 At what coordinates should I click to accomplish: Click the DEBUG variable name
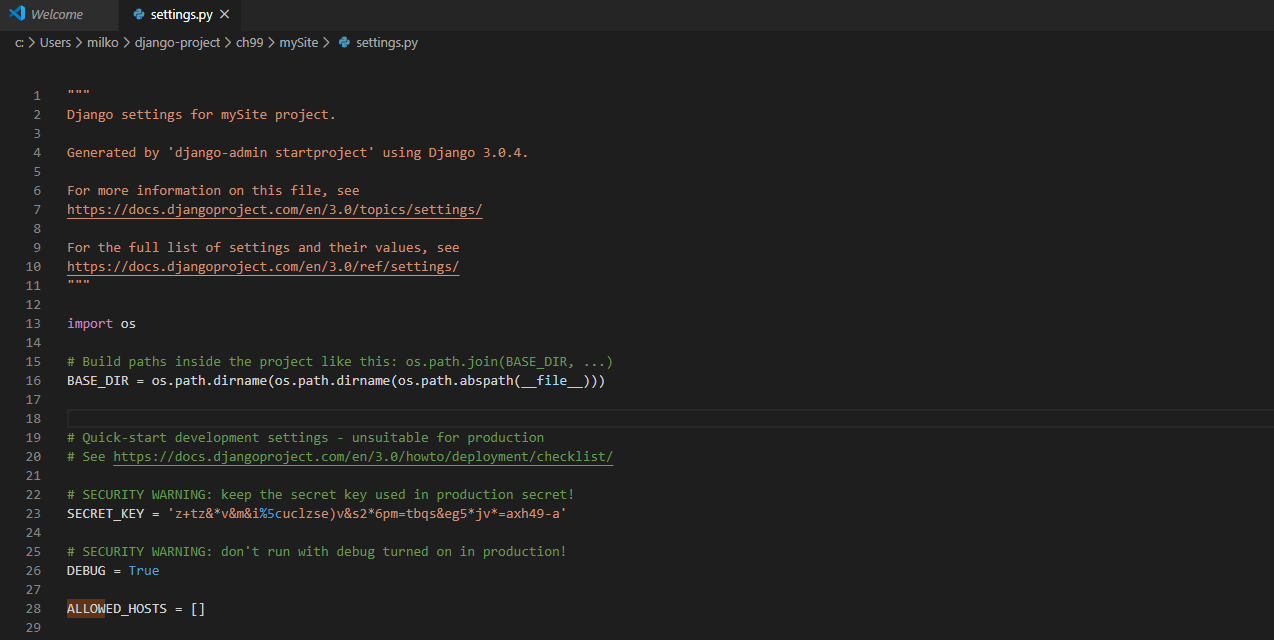coord(86,571)
